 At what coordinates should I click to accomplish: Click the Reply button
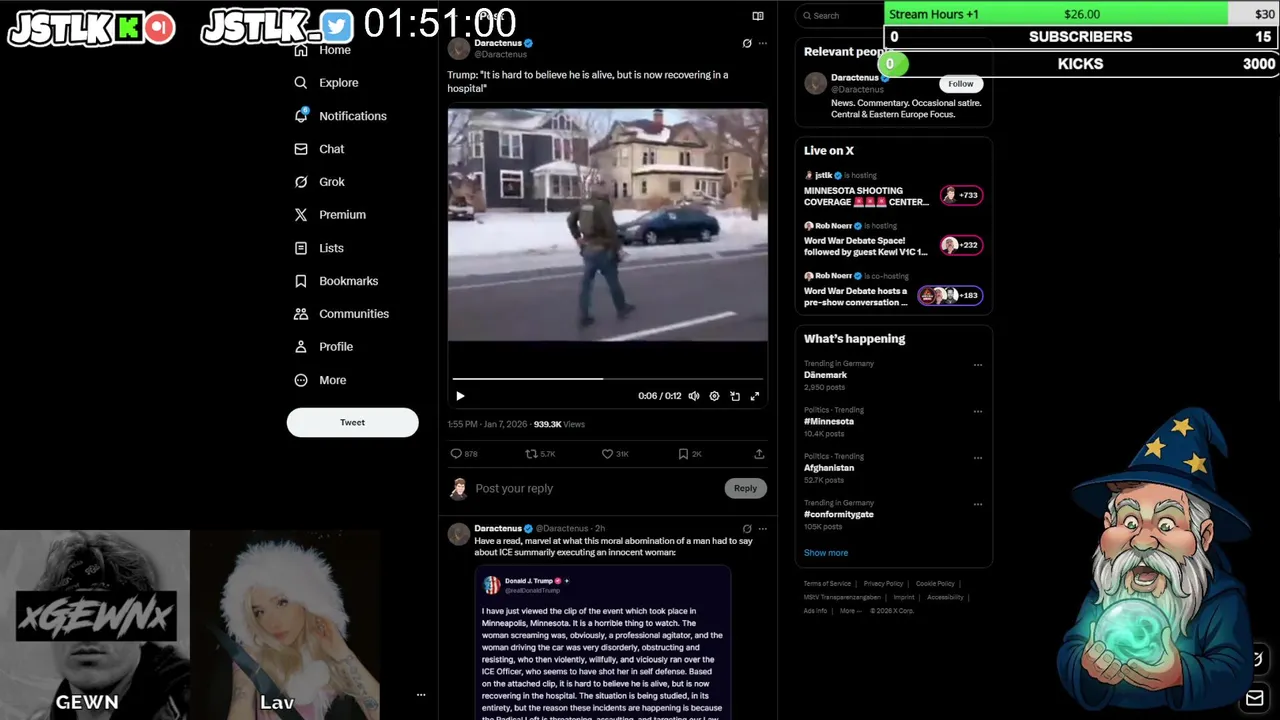(x=745, y=488)
